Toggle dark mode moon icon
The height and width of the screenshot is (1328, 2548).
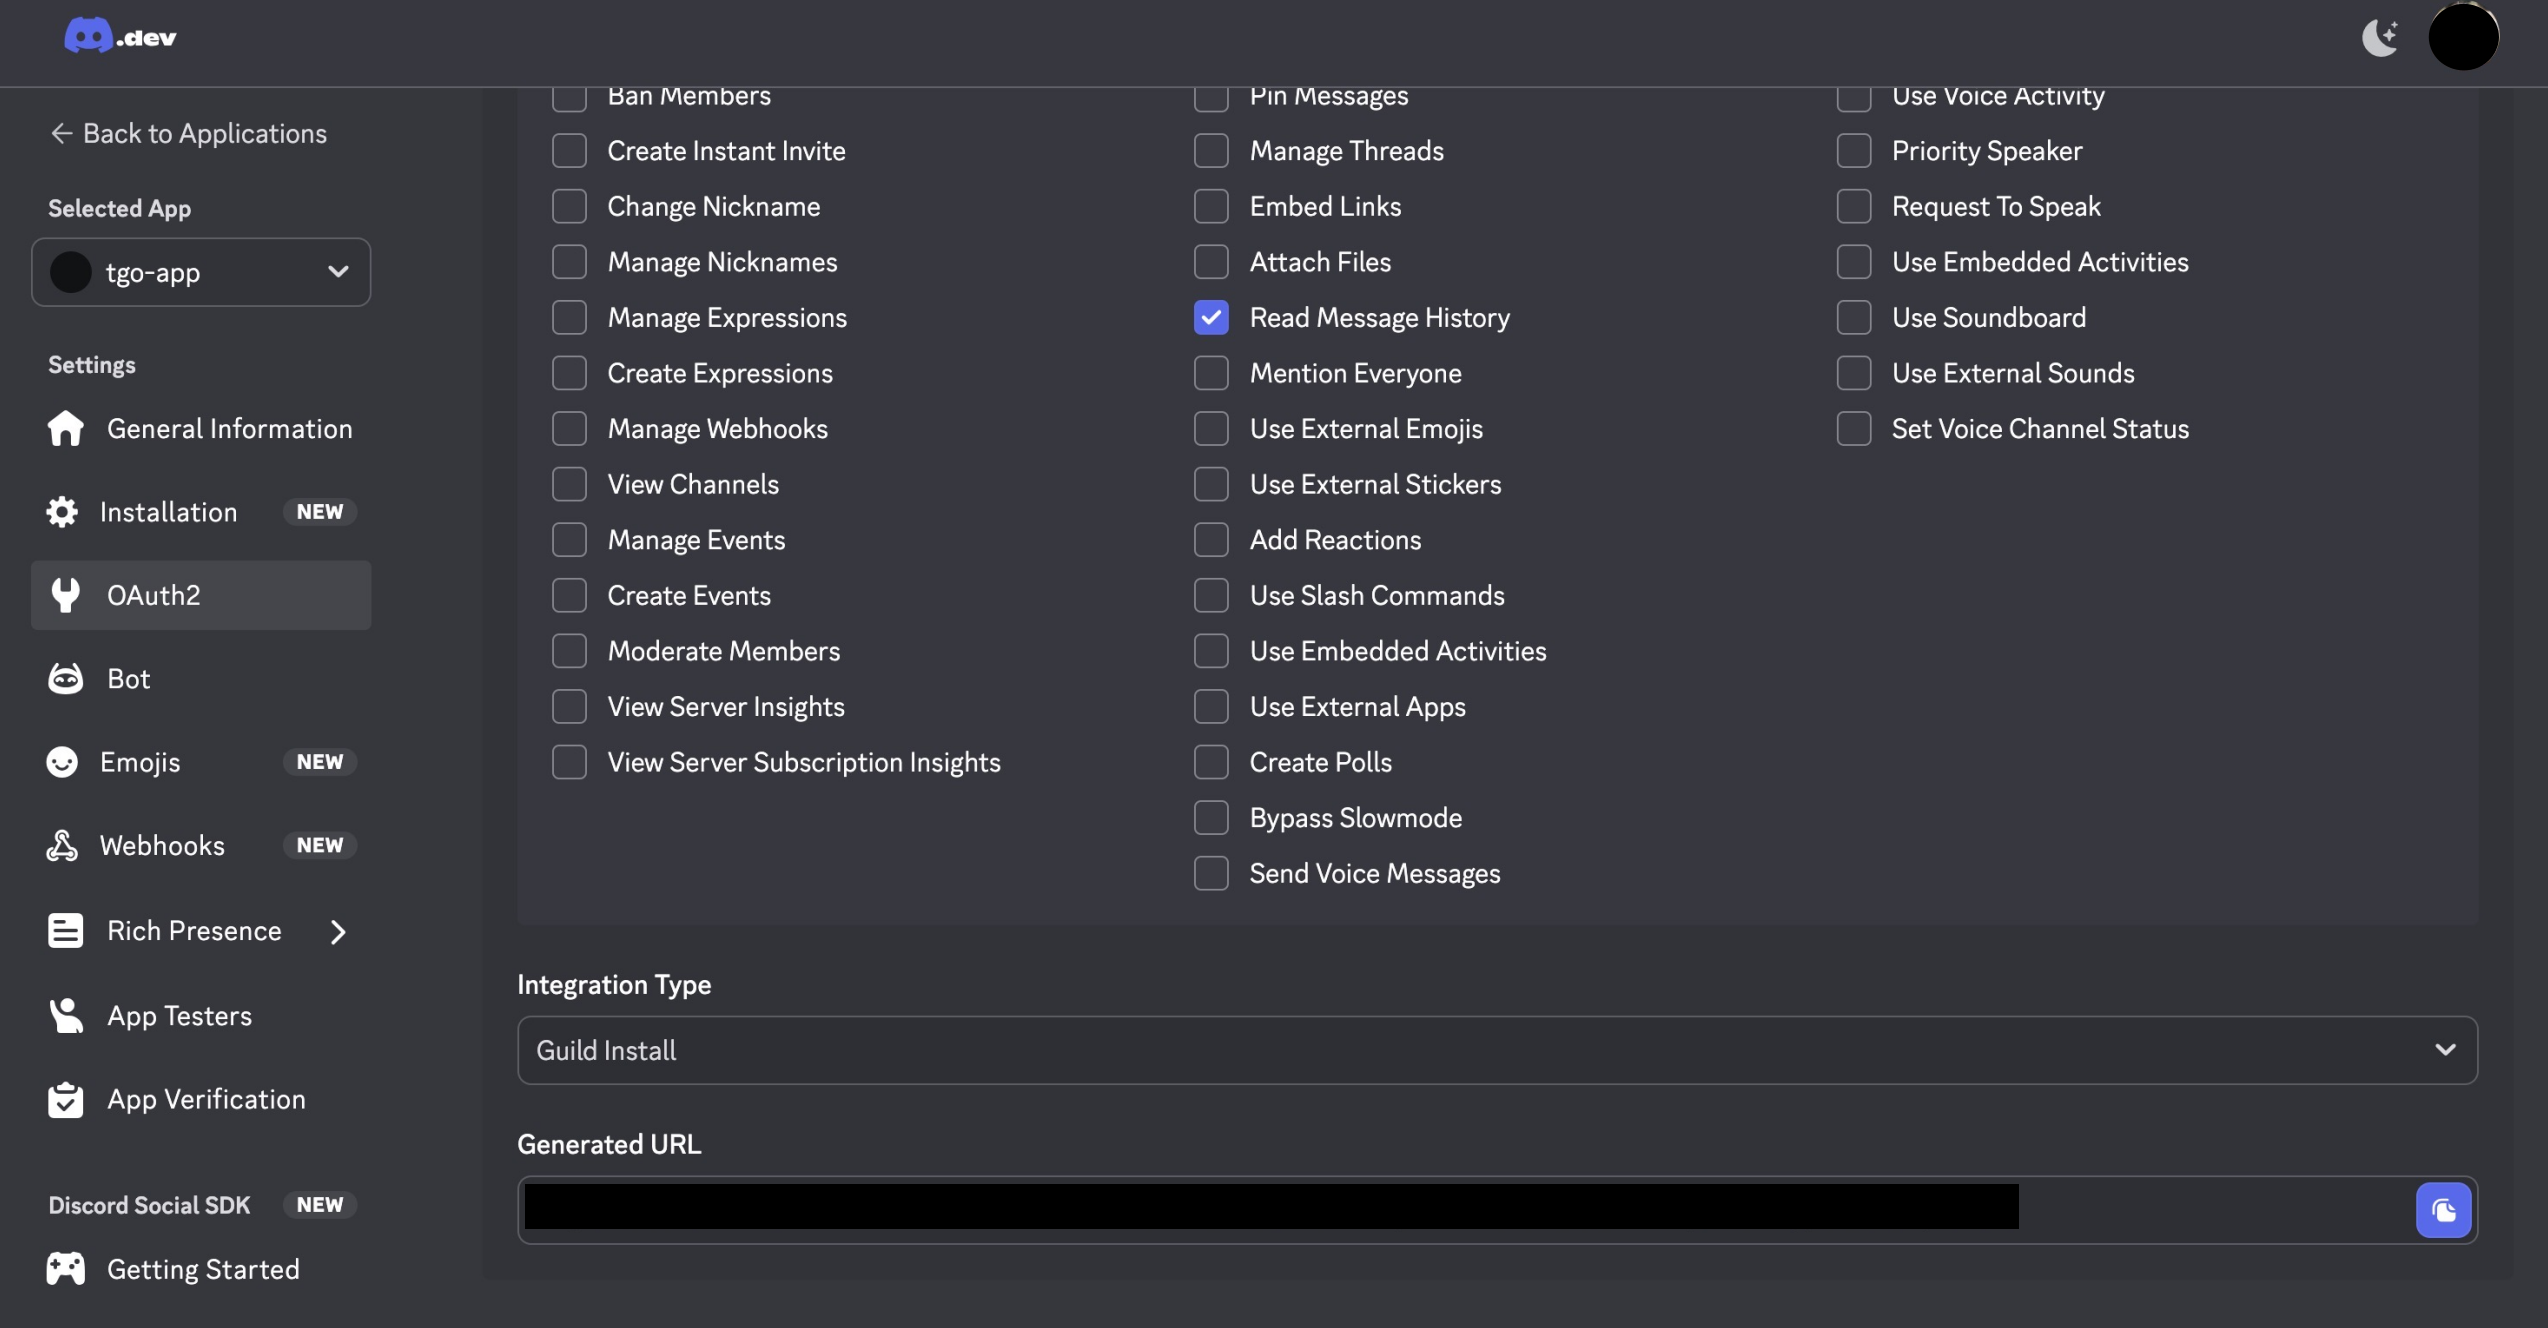pyautogui.click(x=2380, y=38)
